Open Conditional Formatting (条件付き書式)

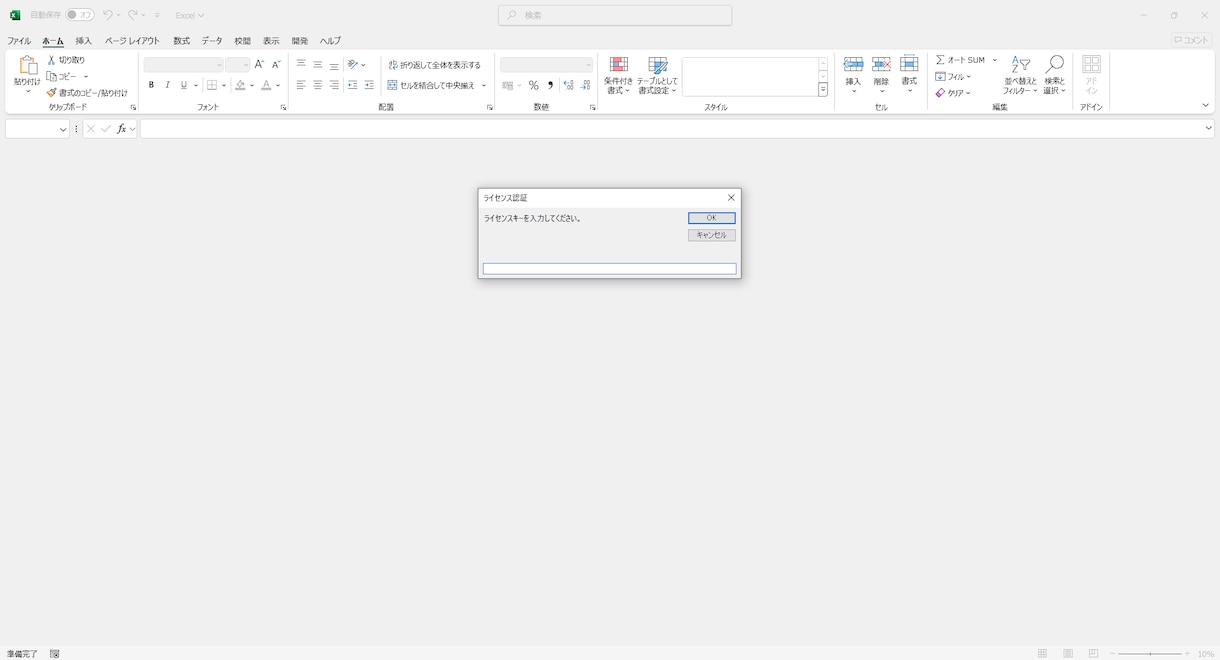[x=619, y=76]
